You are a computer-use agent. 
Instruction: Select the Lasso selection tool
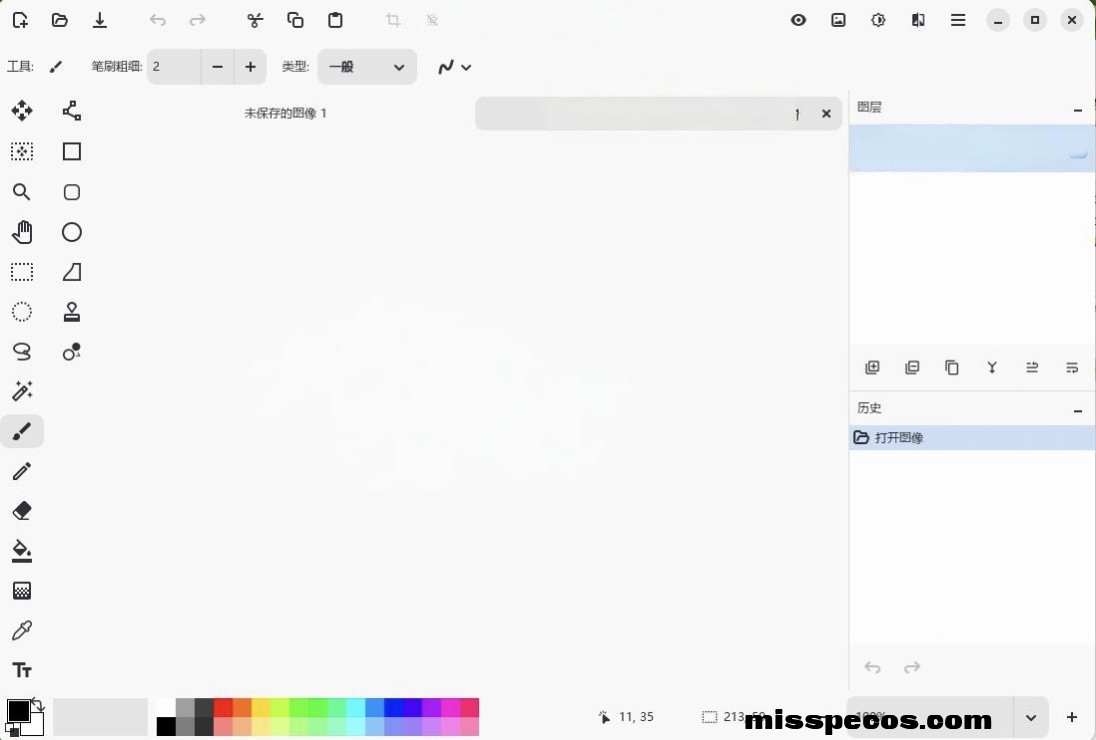pos(22,352)
